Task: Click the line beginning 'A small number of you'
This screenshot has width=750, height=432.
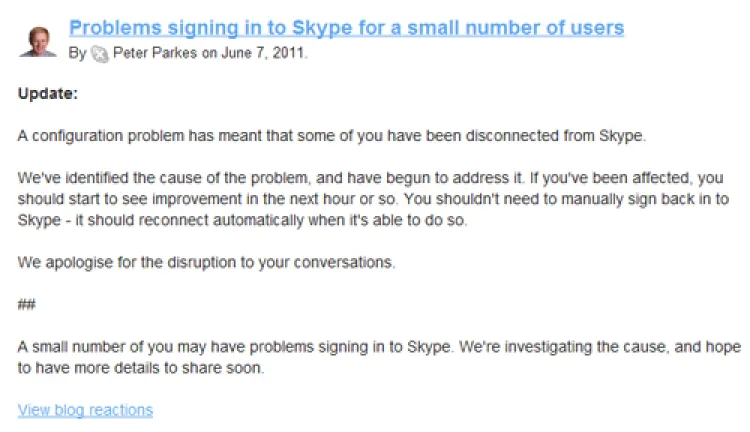Action: click(x=379, y=346)
